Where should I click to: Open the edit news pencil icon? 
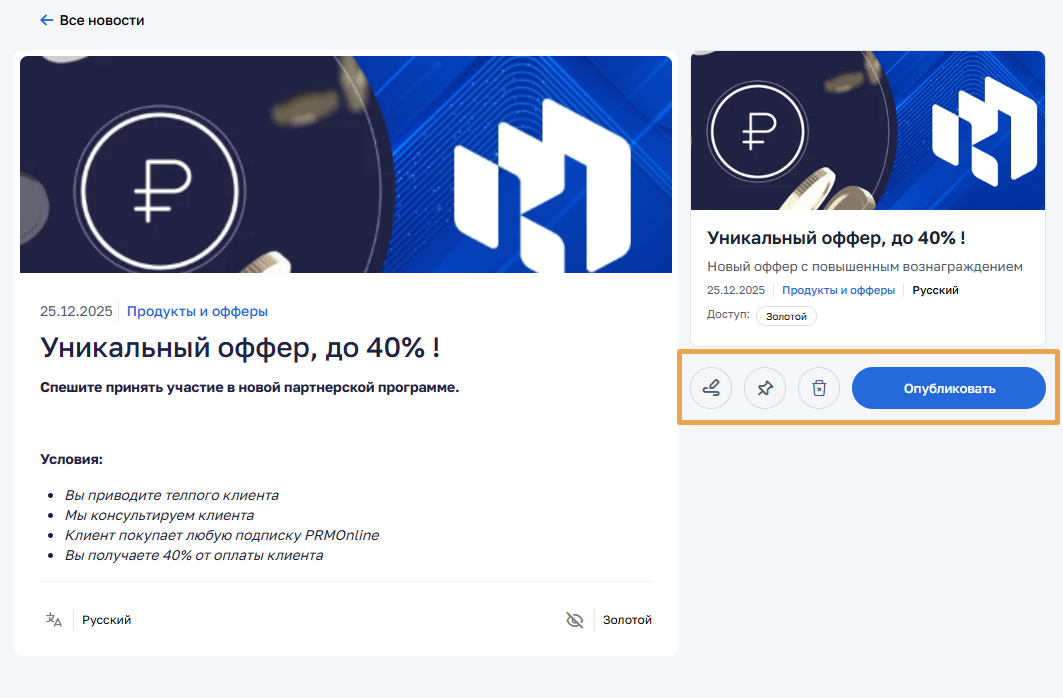pyautogui.click(x=711, y=388)
